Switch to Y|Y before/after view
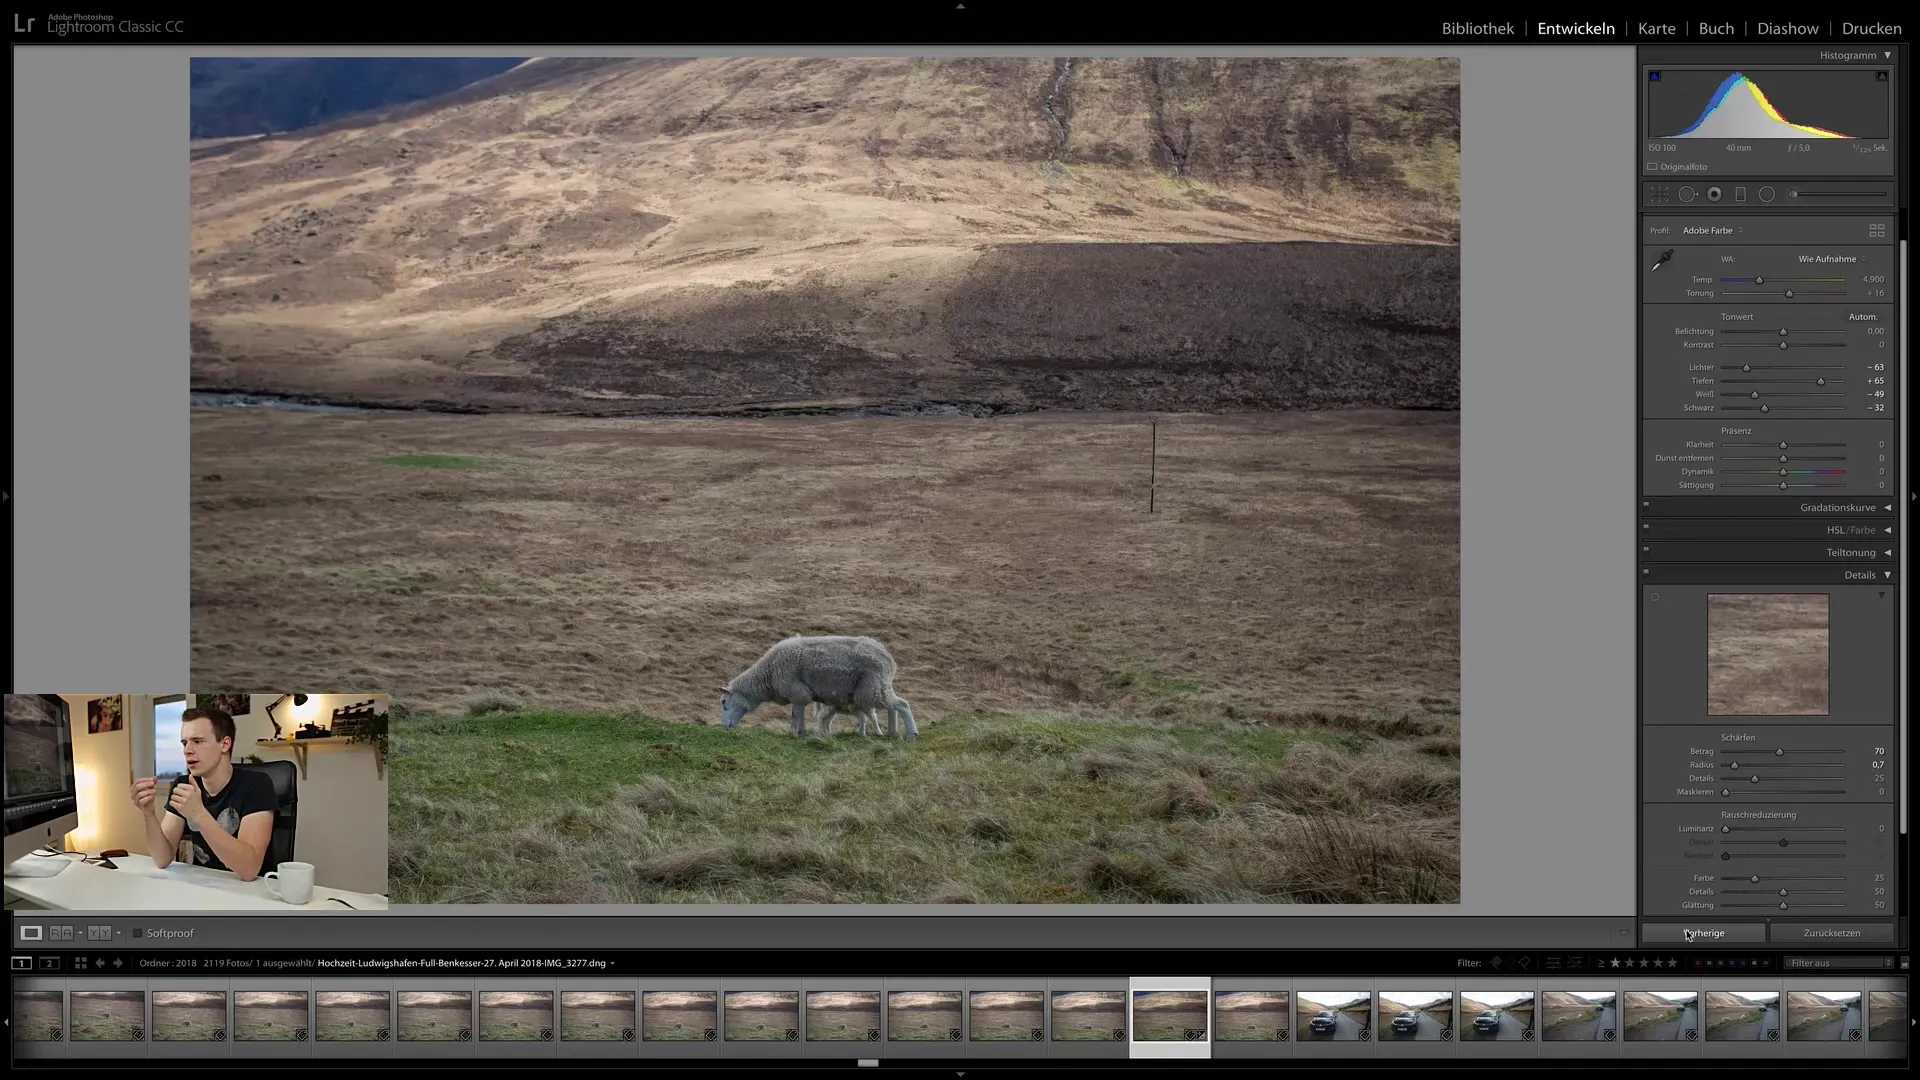The image size is (1920, 1080). pos(99,933)
